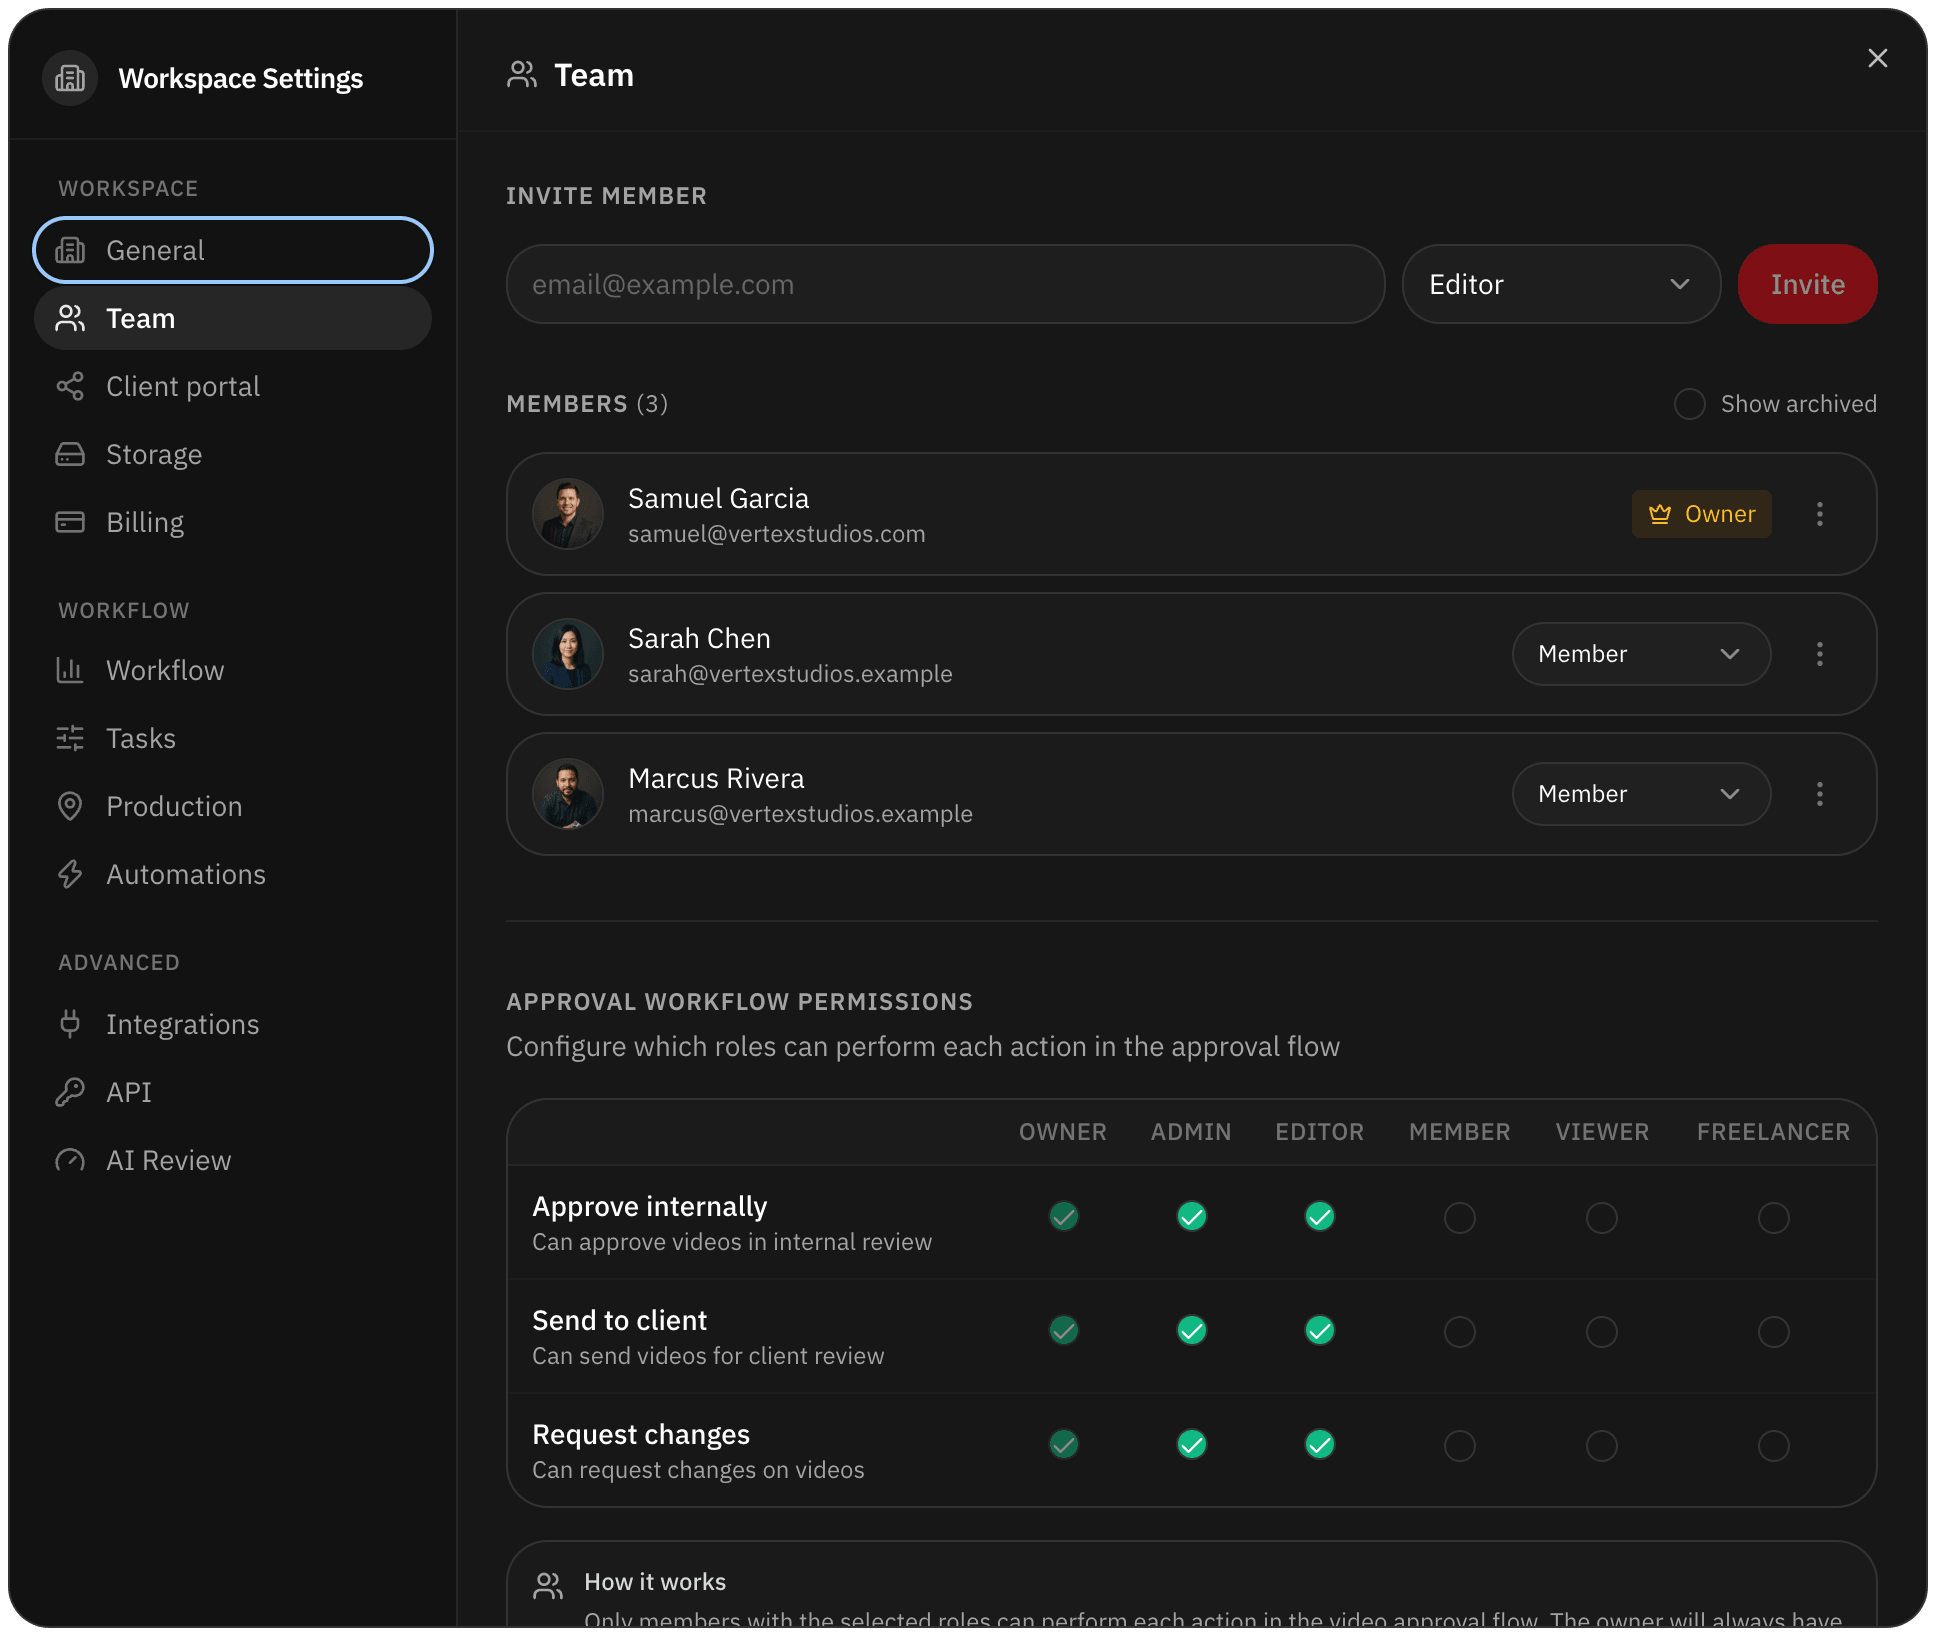1936x1636 pixels.
Task: Go to Storage settings
Action: pyautogui.click(x=233, y=454)
